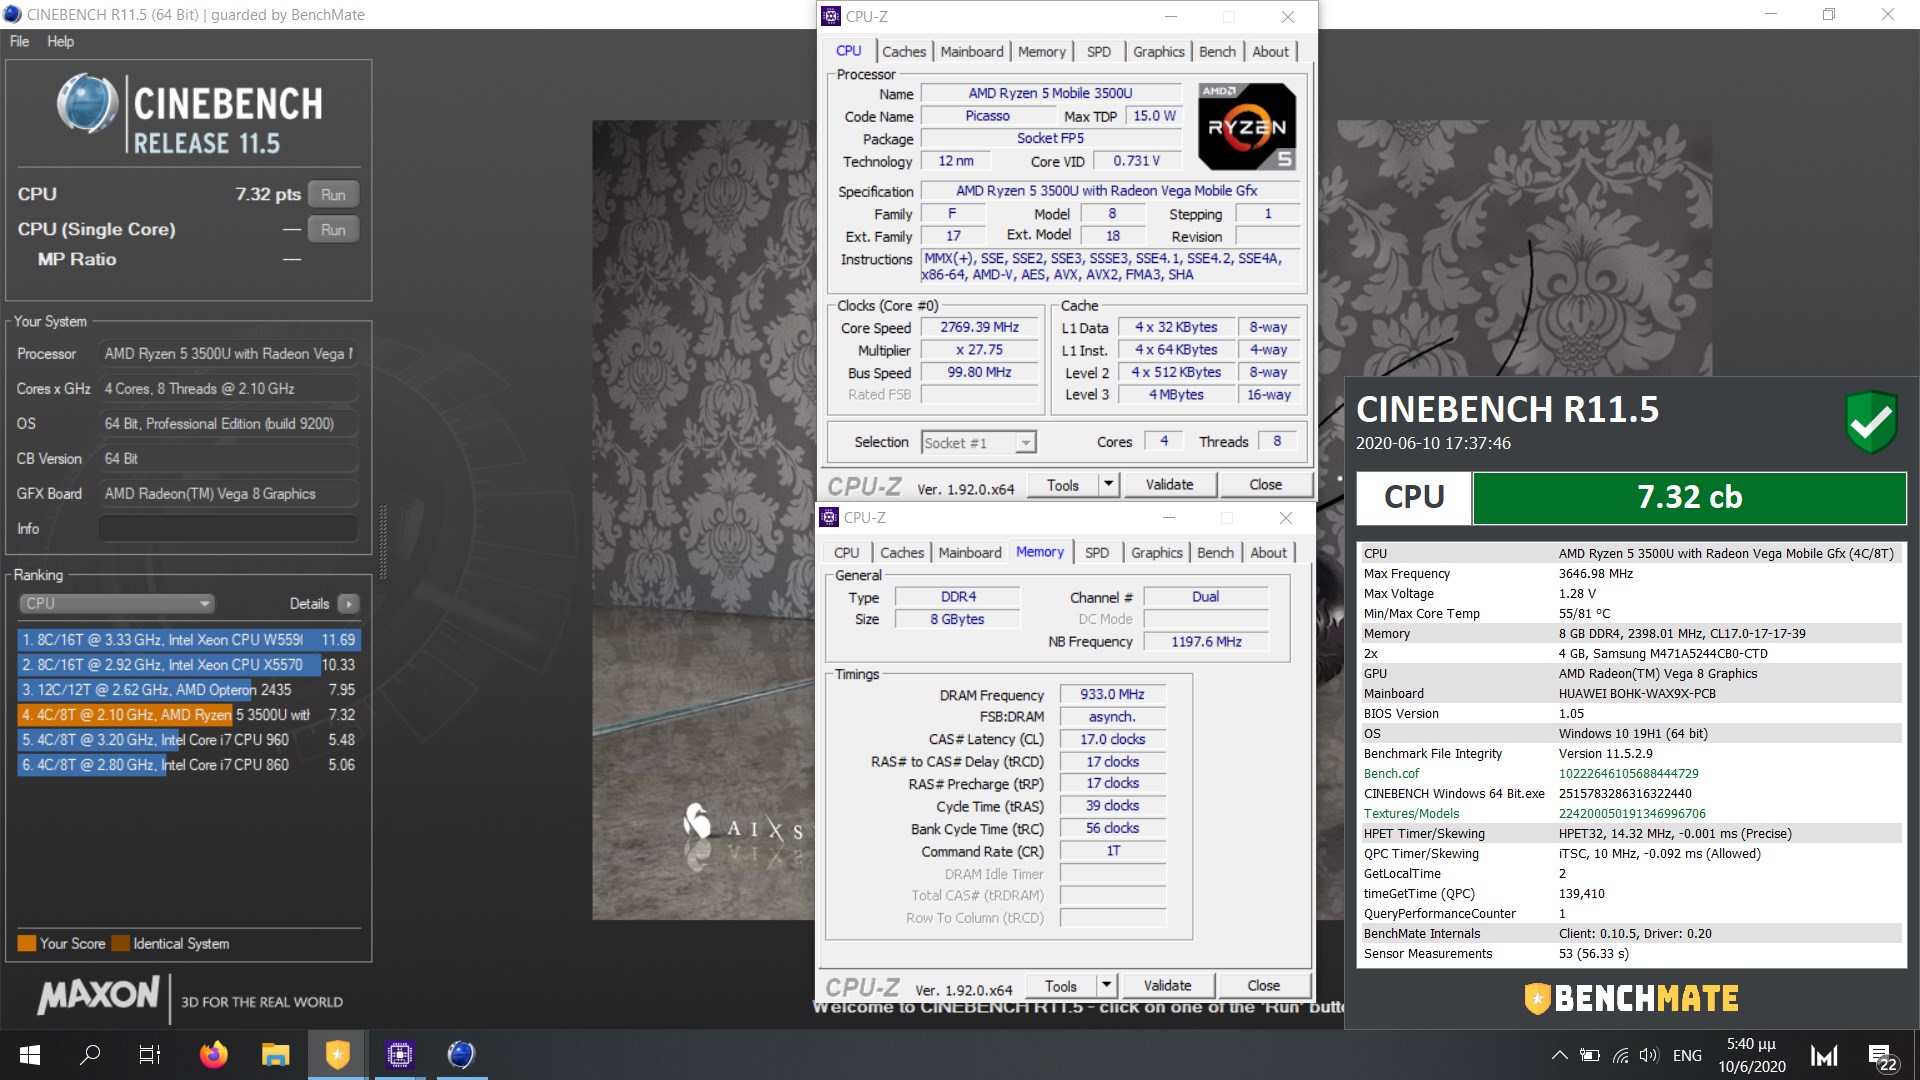Switch to CPU tab in lower CPU-Z

pyautogui.click(x=847, y=553)
